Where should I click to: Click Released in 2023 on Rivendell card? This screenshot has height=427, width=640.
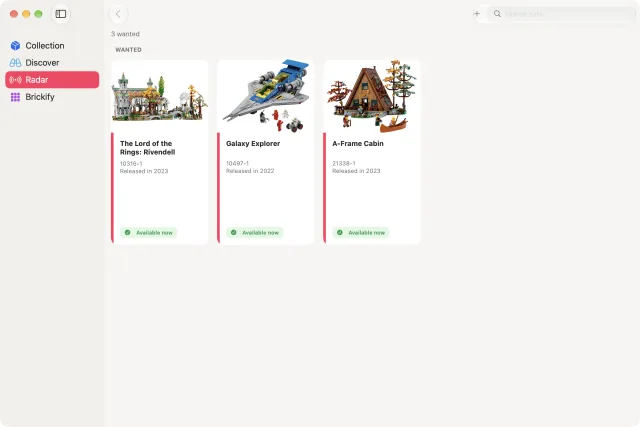[144, 171]
